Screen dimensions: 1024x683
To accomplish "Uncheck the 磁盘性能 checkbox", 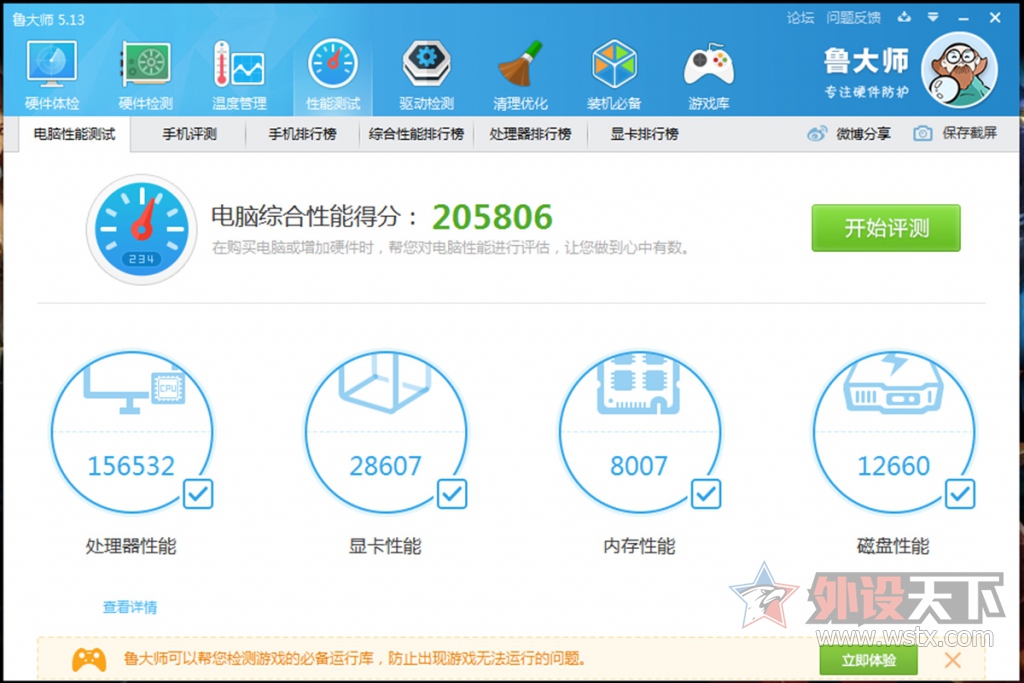I will pos(960,494).
